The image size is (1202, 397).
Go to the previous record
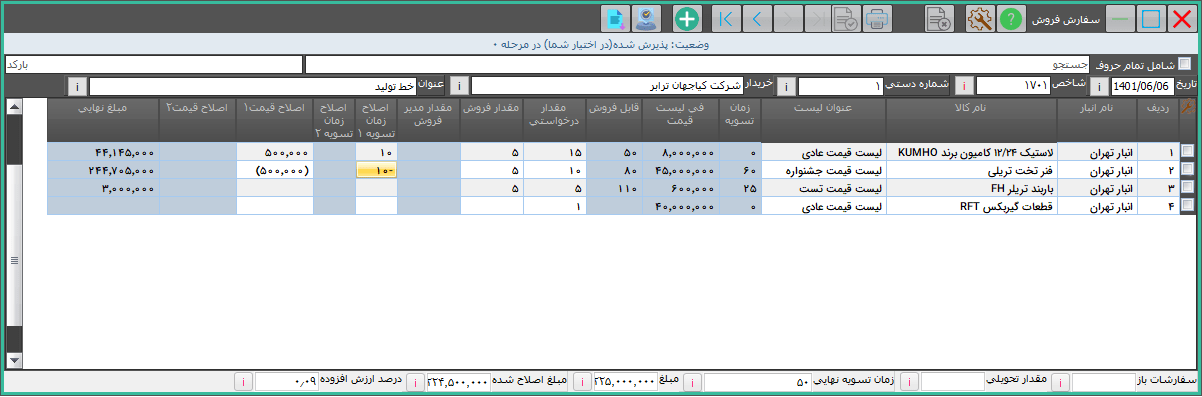click(757, 18)
